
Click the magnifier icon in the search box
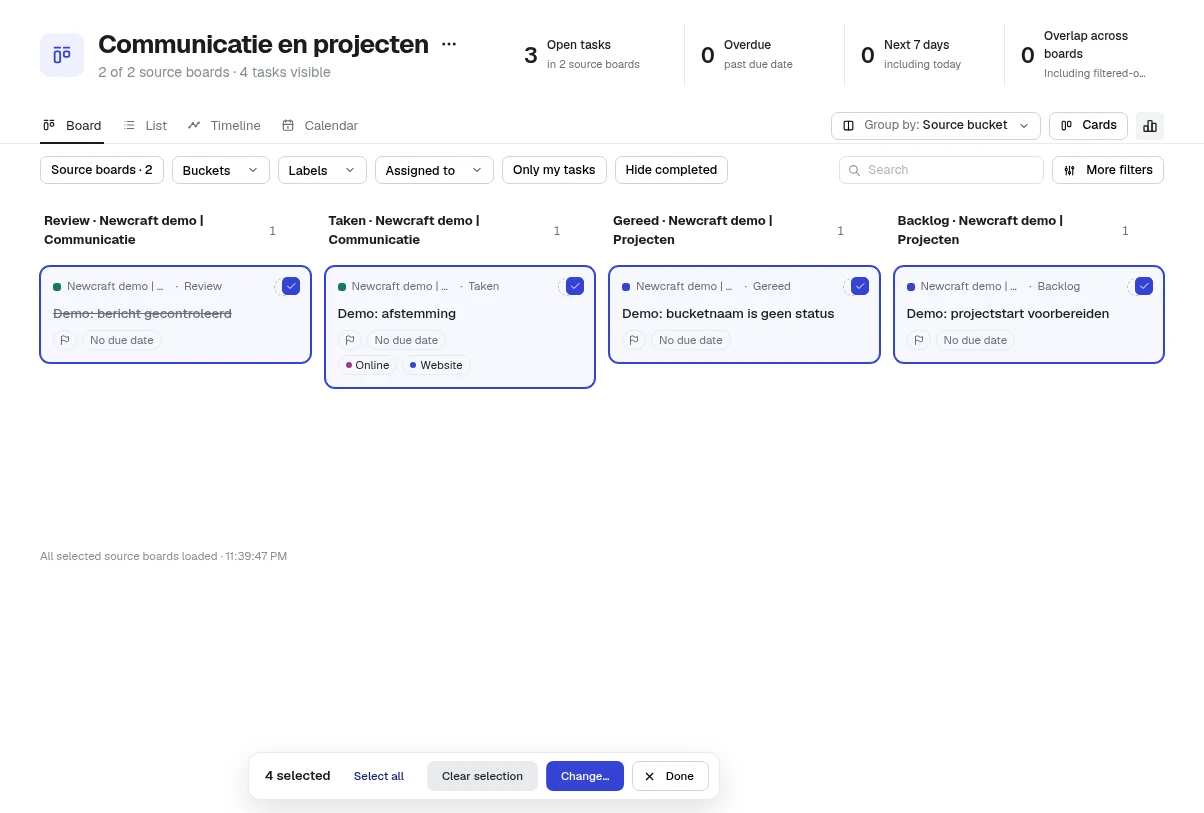[x=855, y=170]
